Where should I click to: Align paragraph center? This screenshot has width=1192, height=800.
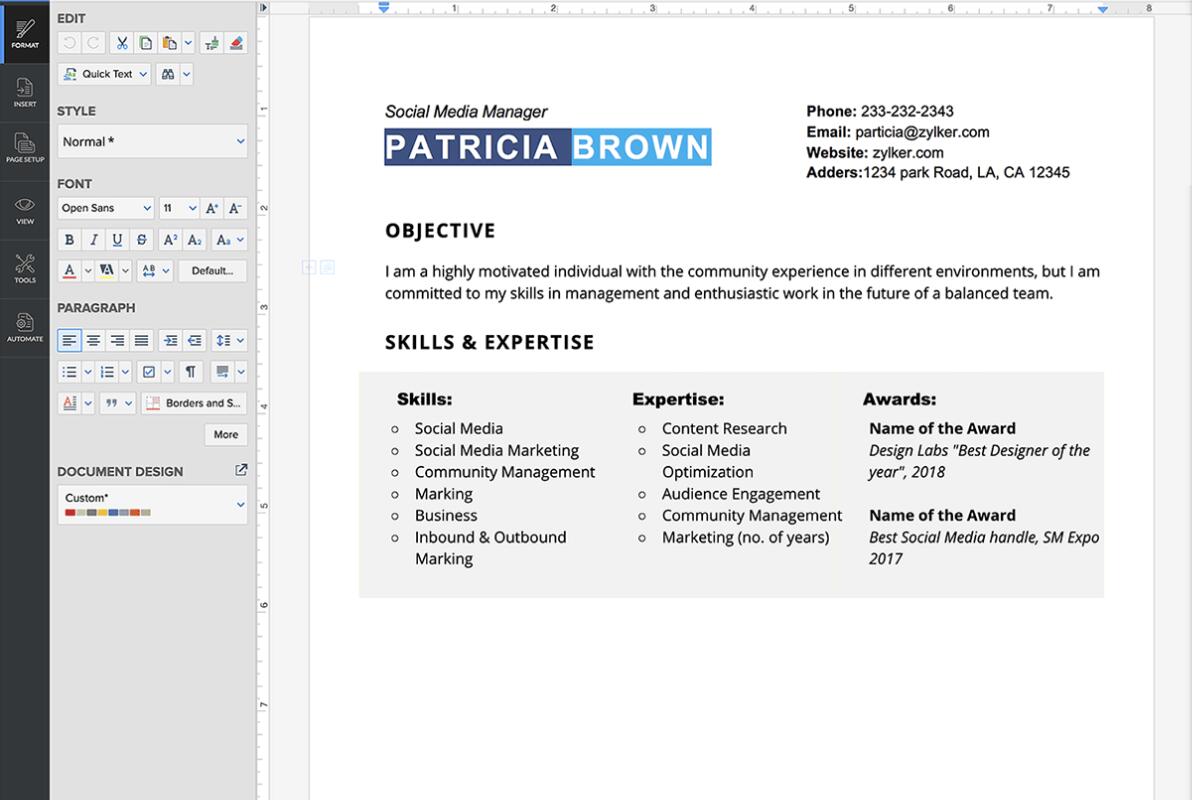pos(94,340)
